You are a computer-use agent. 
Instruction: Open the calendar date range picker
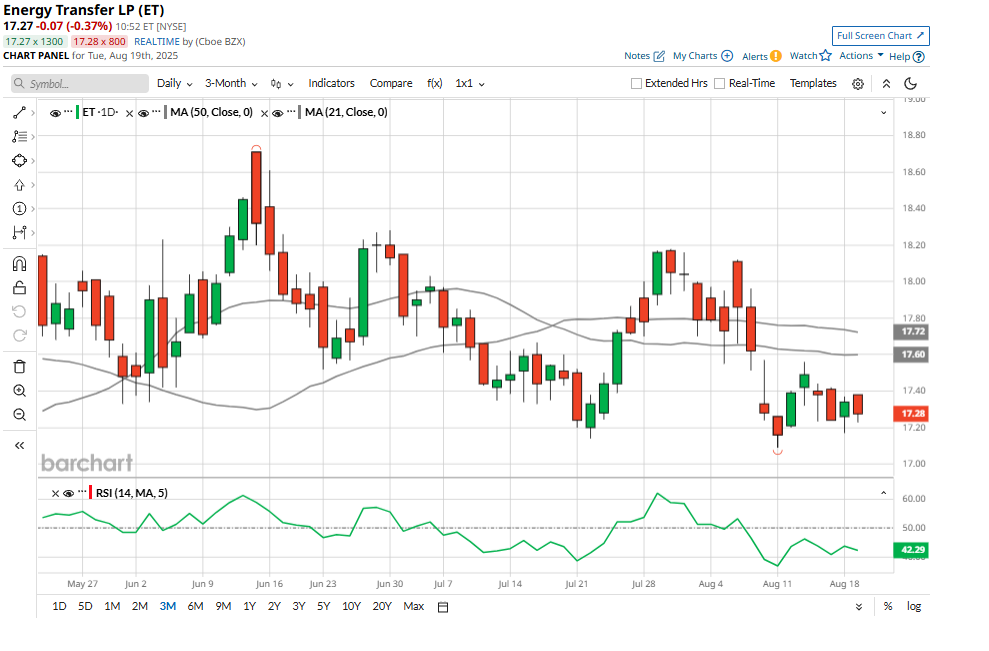tap(443, 607)
